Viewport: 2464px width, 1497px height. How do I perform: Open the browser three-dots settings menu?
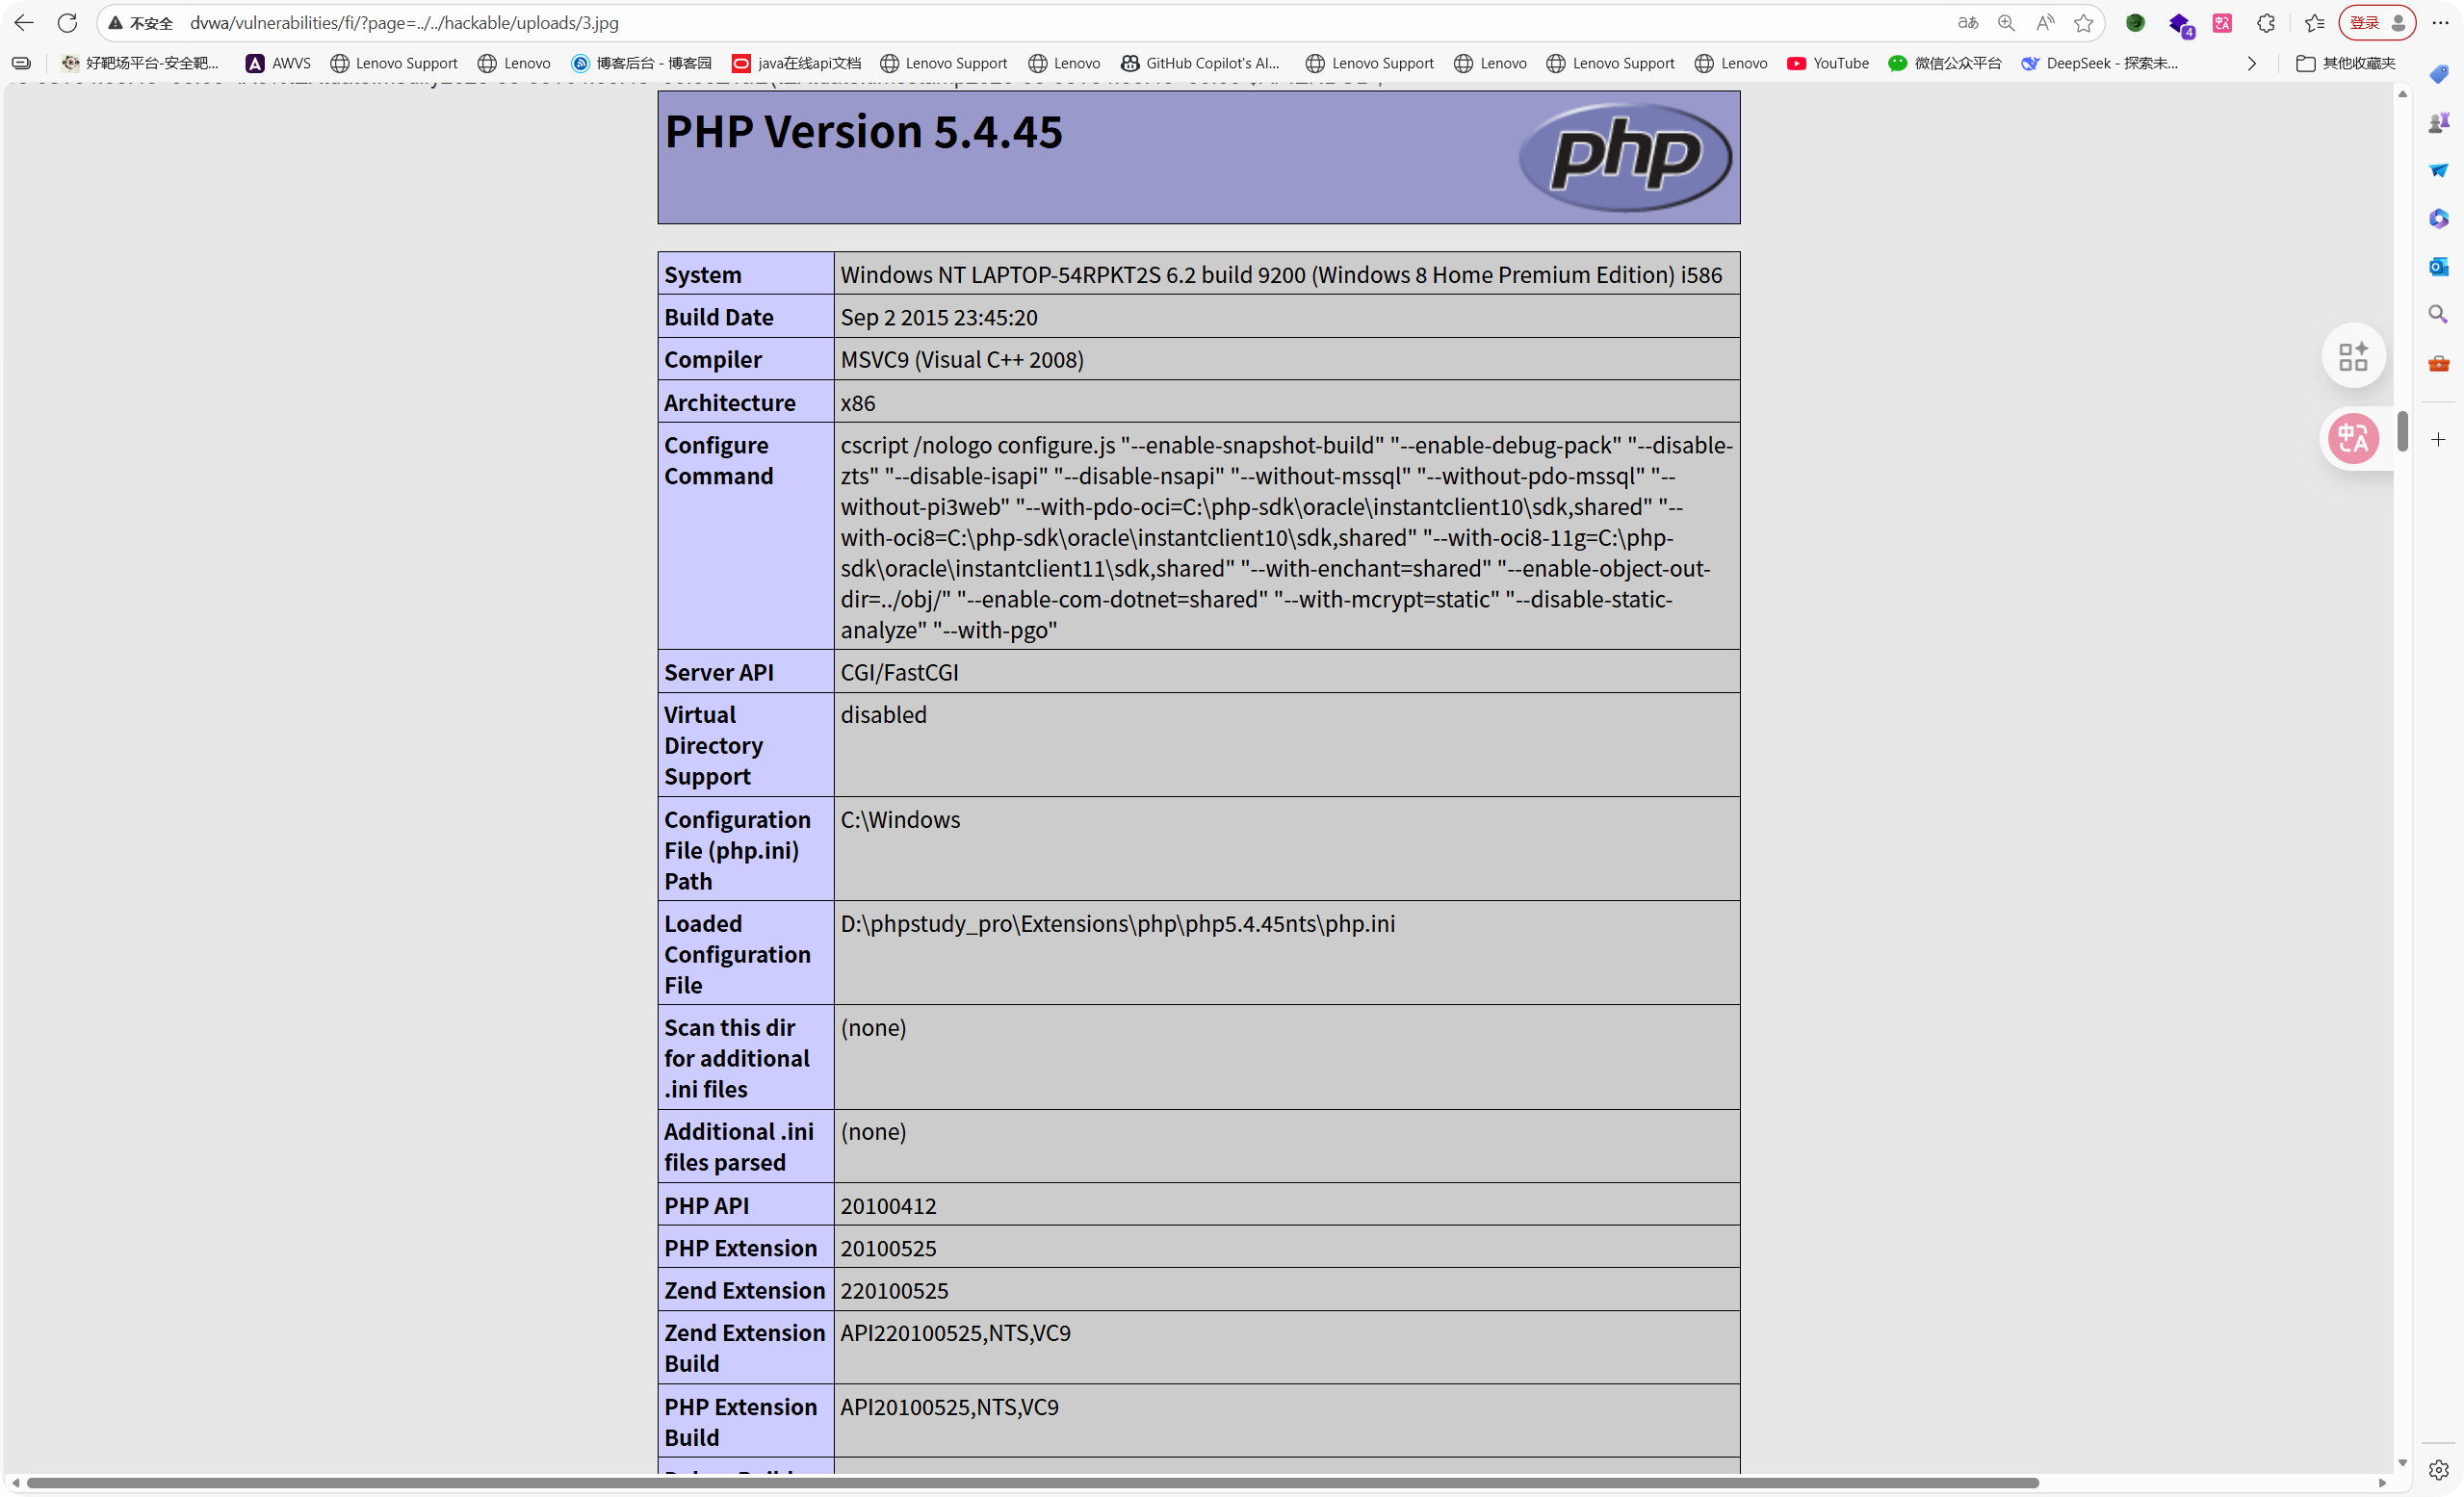point(2440,22)
